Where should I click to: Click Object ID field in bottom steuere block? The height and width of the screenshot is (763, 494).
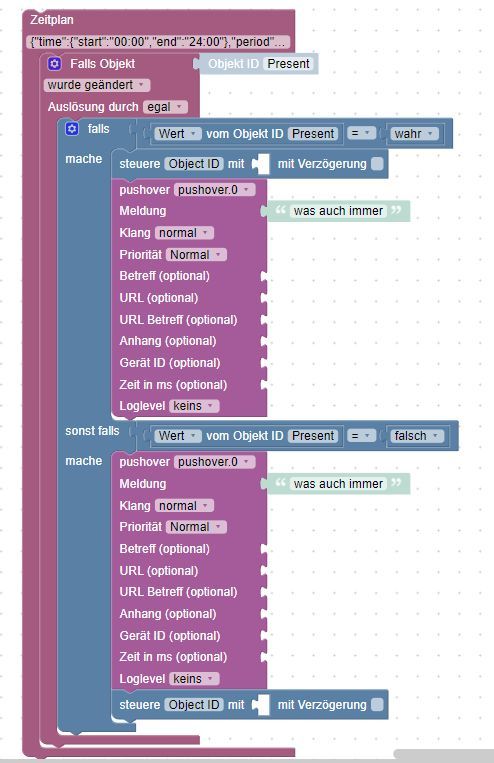coord(194,705)
